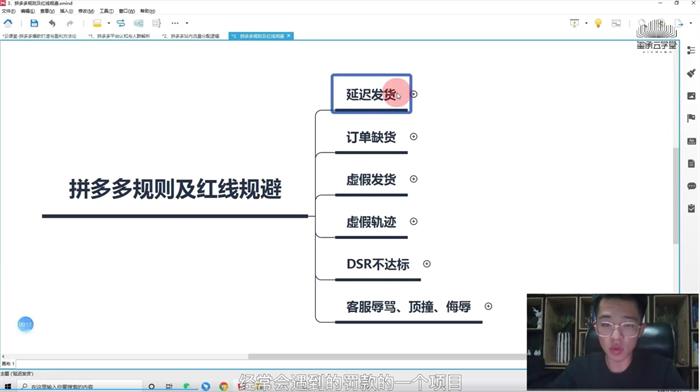Open the Edit menu, second in the menu bar
Viewport: 700px width, 392px height.
pos(27,11)
